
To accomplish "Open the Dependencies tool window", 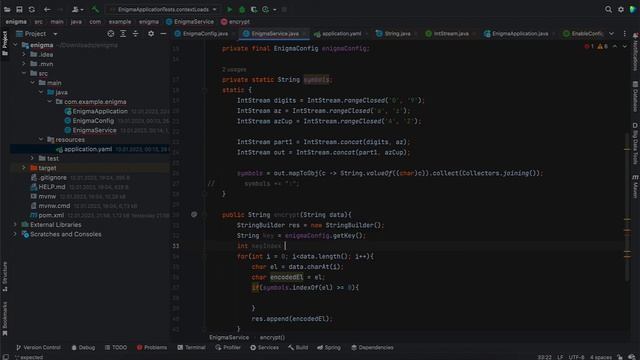I will (372, 347).
